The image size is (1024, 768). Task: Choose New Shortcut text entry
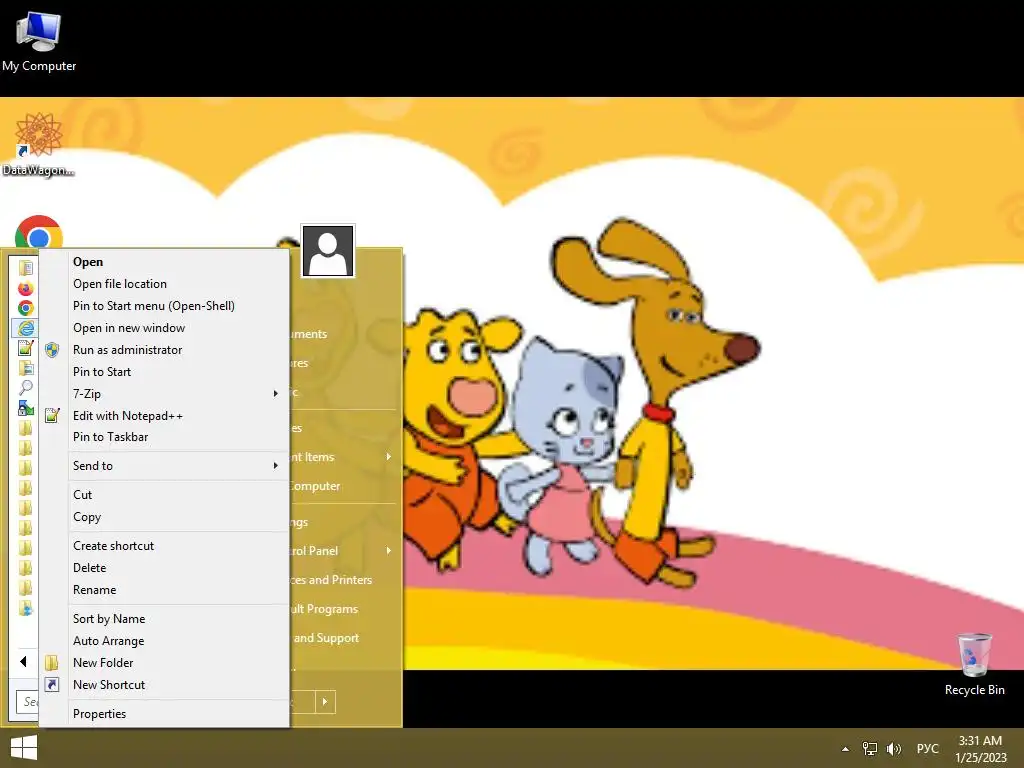109,685
